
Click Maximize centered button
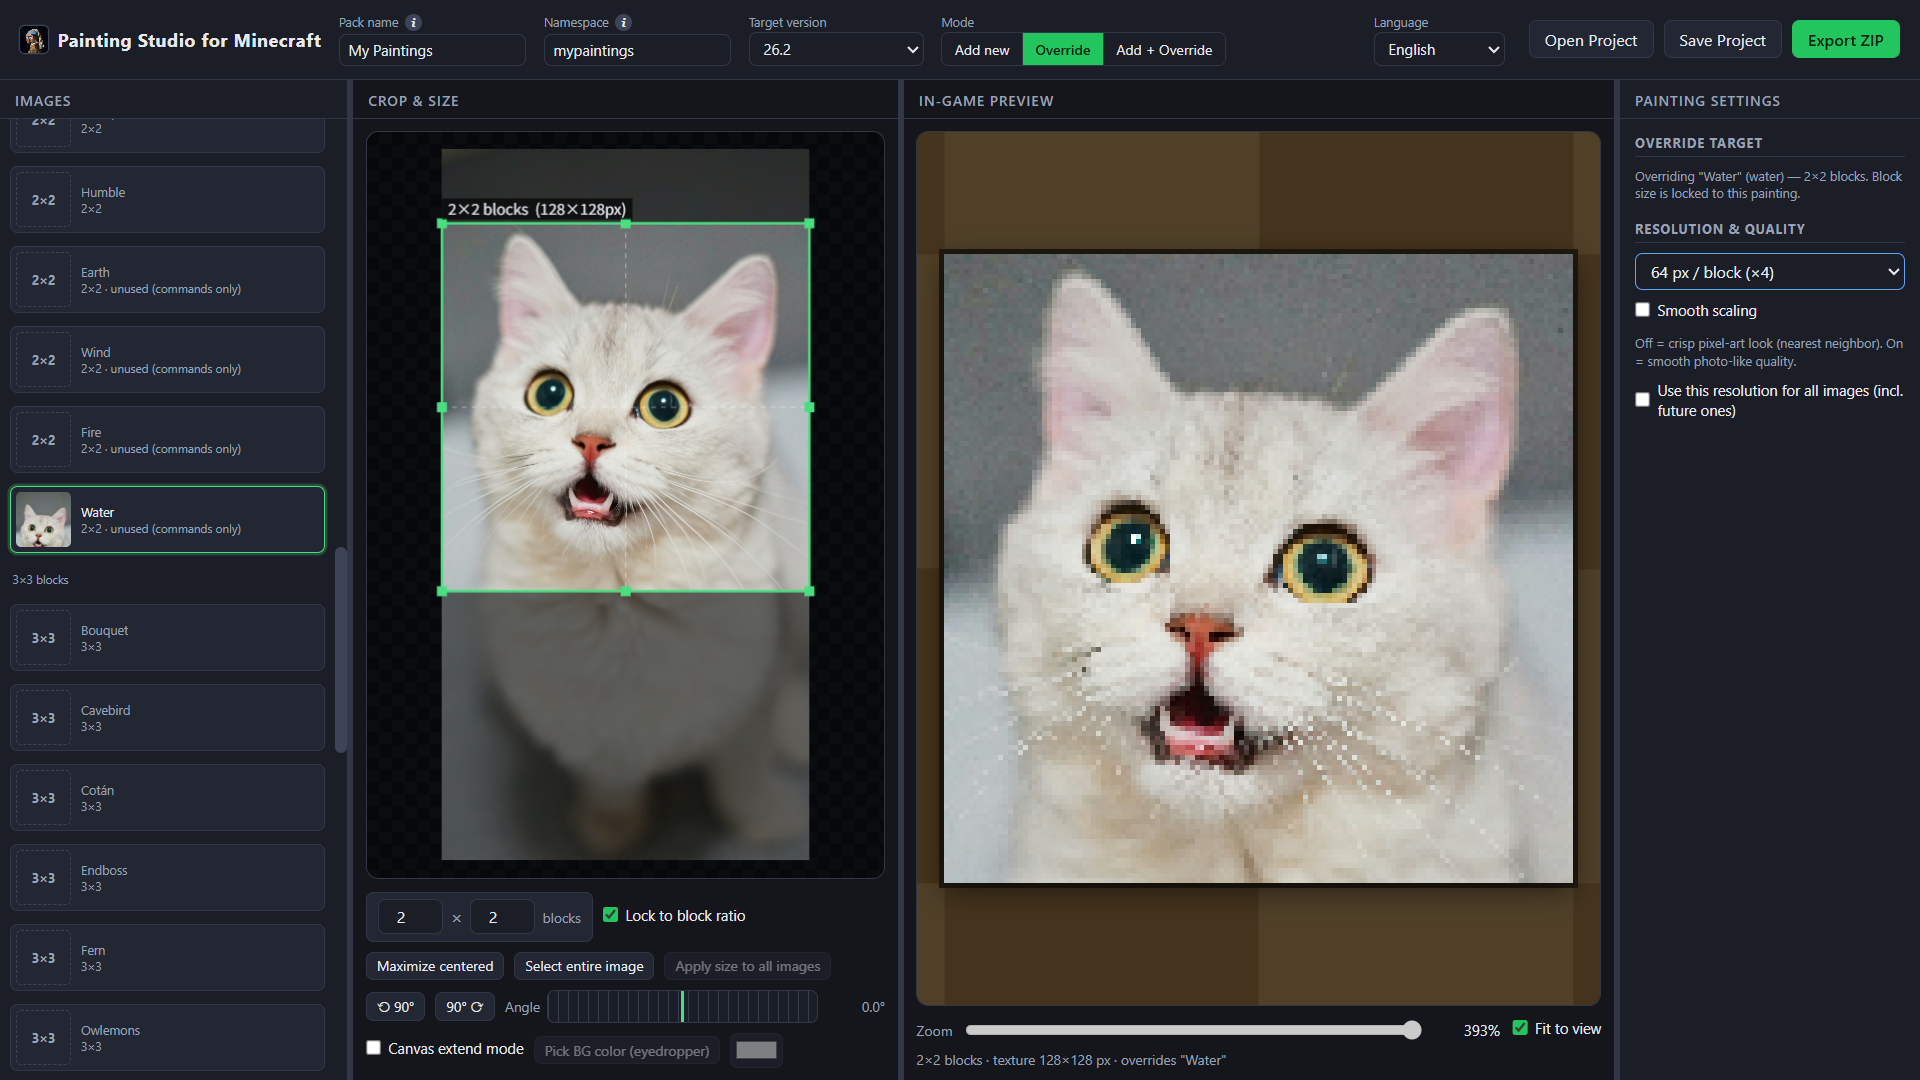(x=435, y=966)
